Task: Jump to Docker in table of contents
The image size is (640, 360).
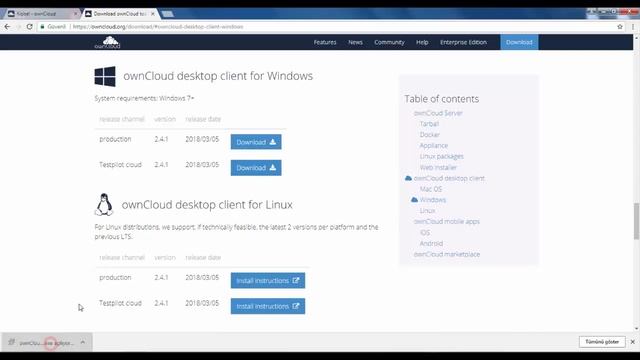Action: pos(430,135)
